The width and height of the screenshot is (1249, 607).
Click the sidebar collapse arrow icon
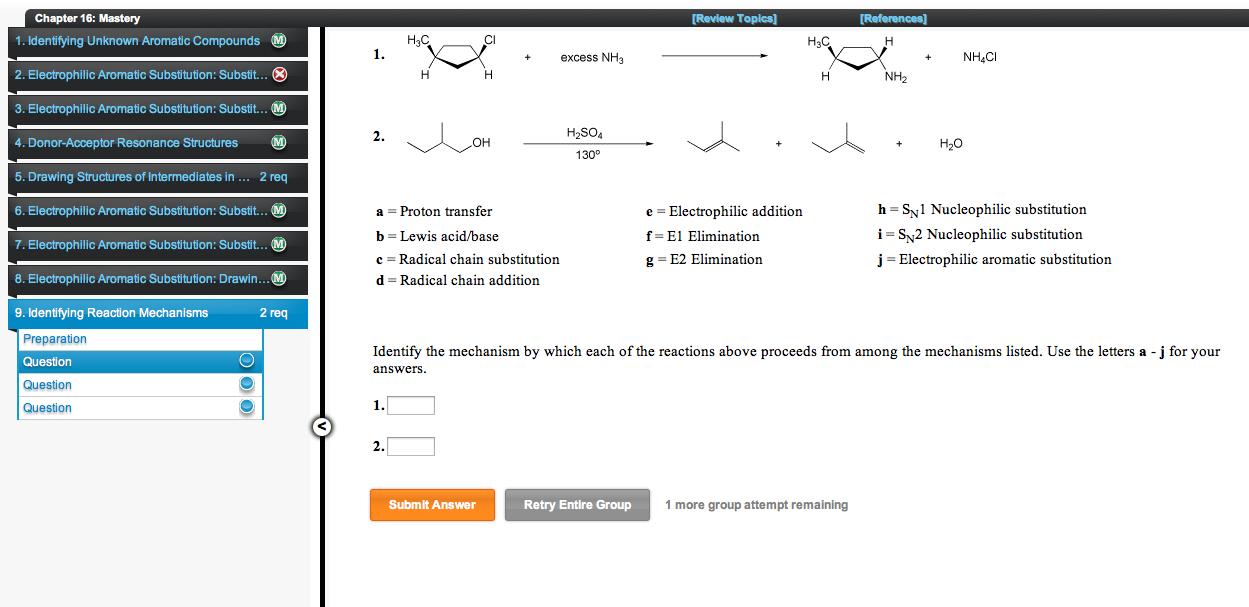[321, 427]
